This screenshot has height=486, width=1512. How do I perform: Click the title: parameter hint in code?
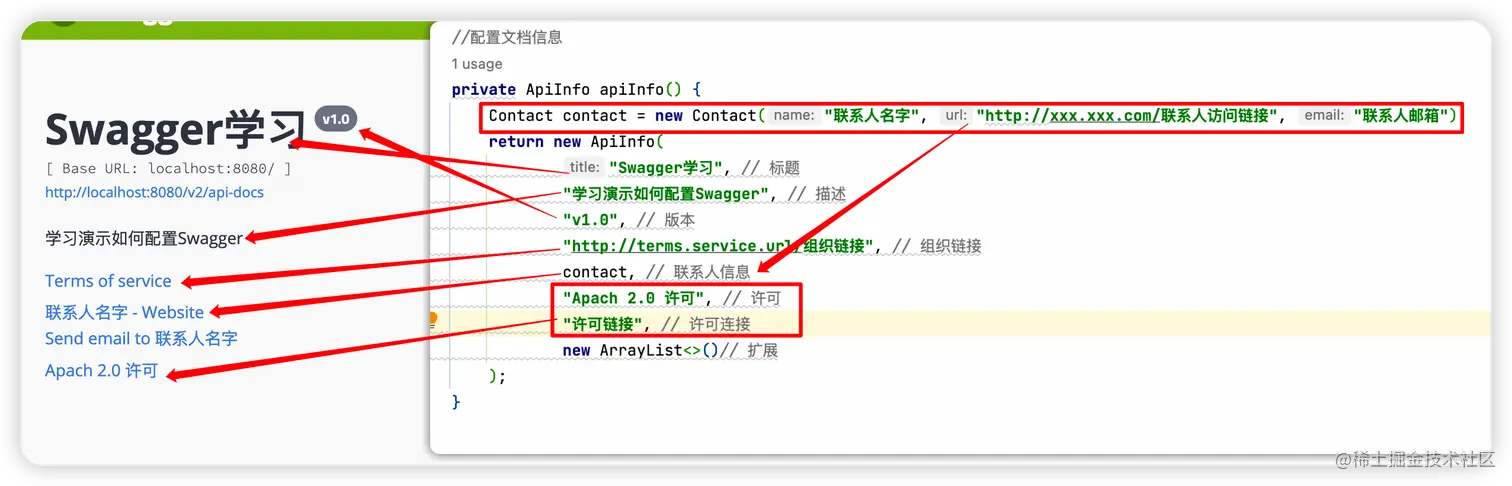[584, 168]
